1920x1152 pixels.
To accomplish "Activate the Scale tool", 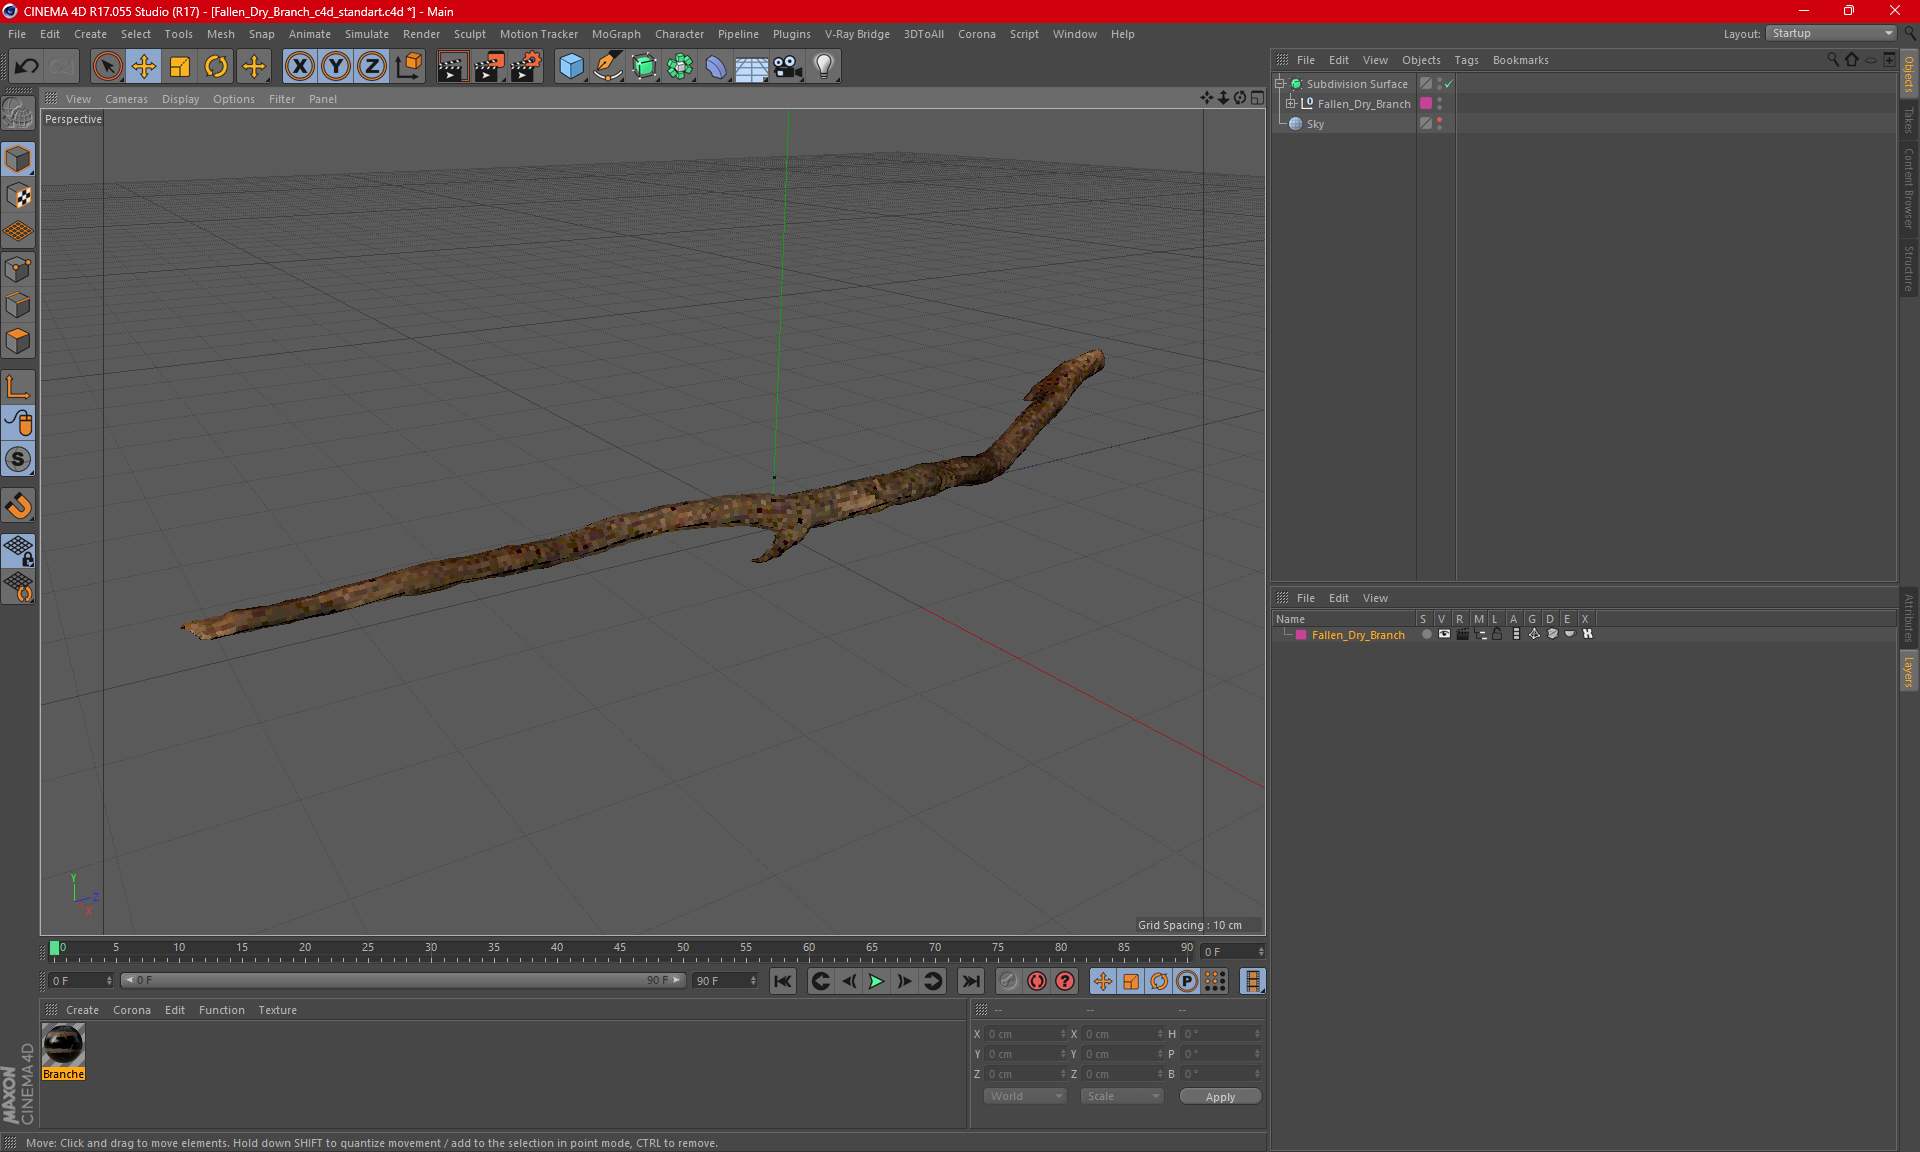I will click(x=180, y=67).
